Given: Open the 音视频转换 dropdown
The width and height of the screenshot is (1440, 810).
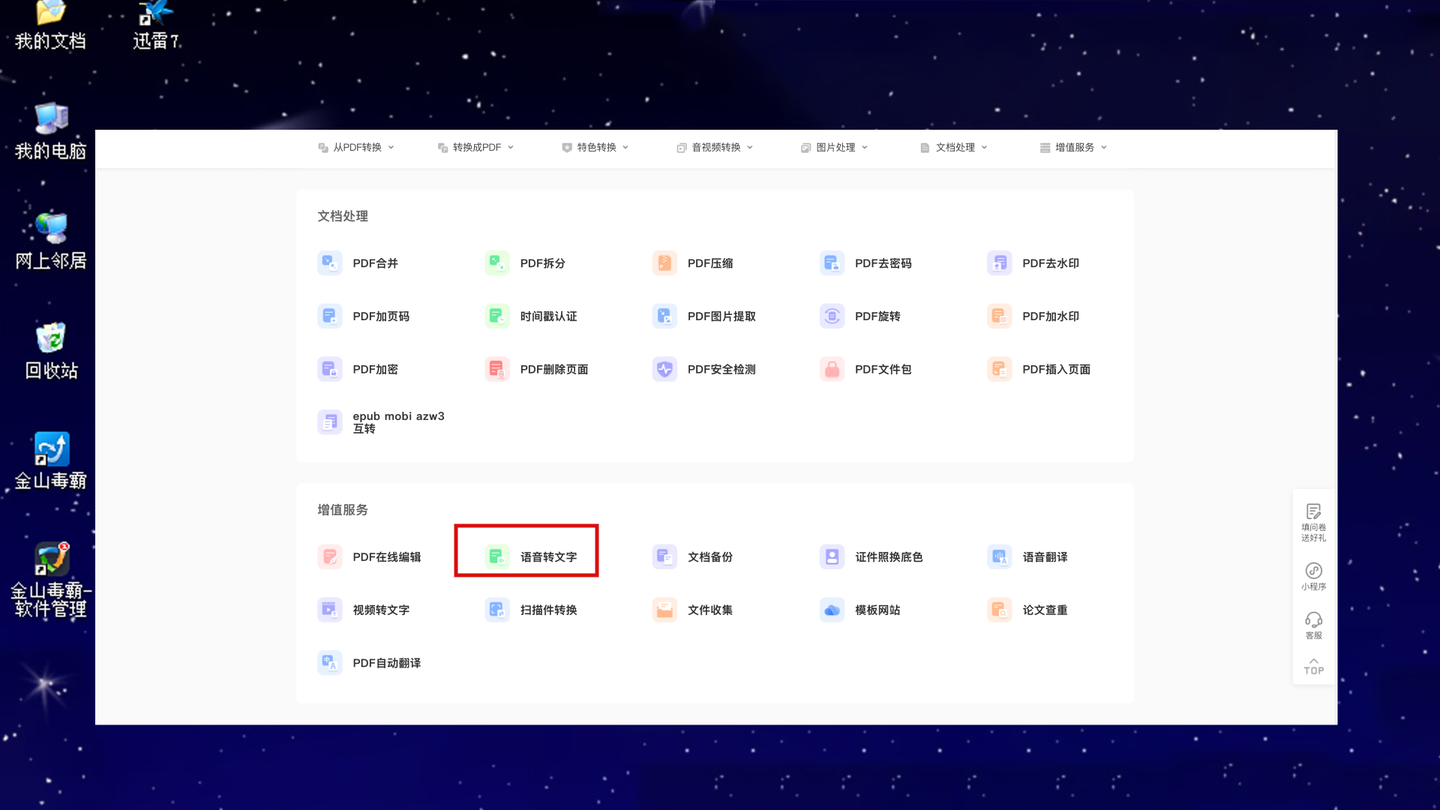Looking at the screenshot, I should [715, 147].
